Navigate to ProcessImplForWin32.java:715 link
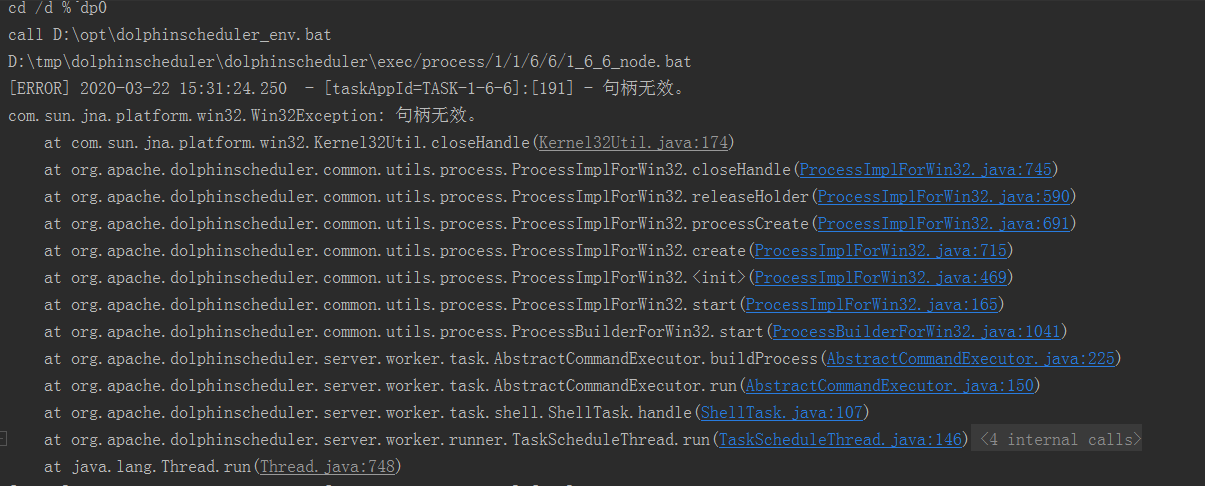 click(879, 250)
